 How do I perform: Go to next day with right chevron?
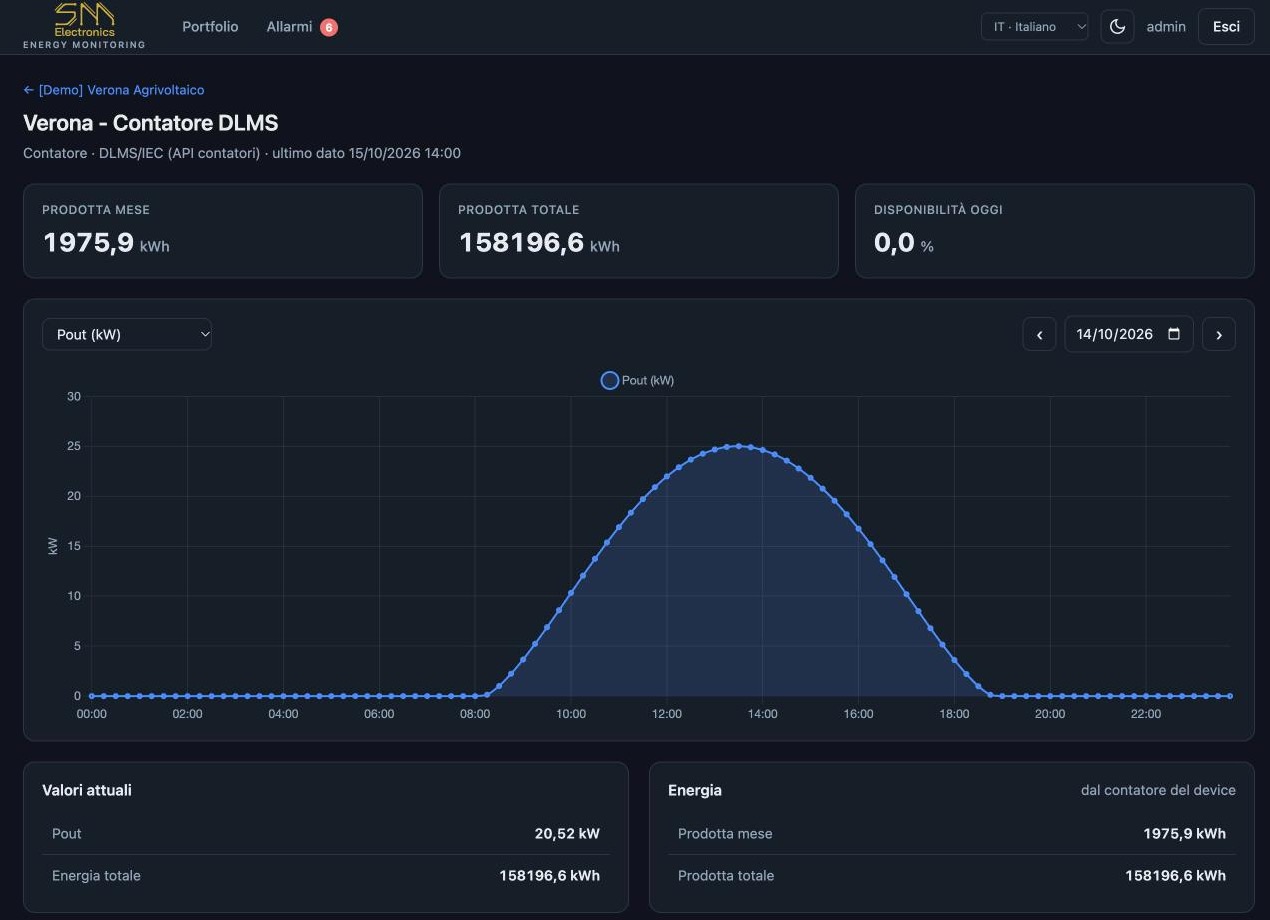click(x=1219, y=334)
